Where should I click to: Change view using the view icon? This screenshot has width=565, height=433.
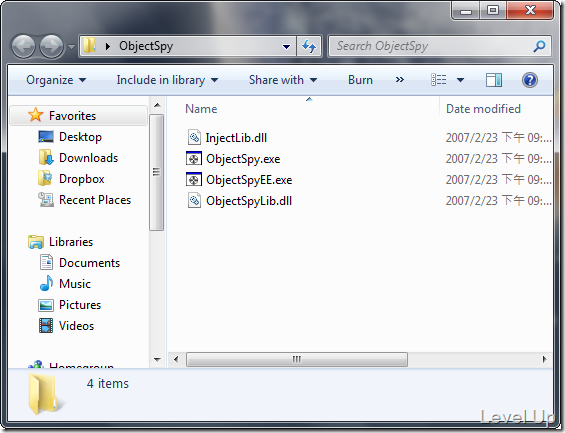(x=439, y=80)
